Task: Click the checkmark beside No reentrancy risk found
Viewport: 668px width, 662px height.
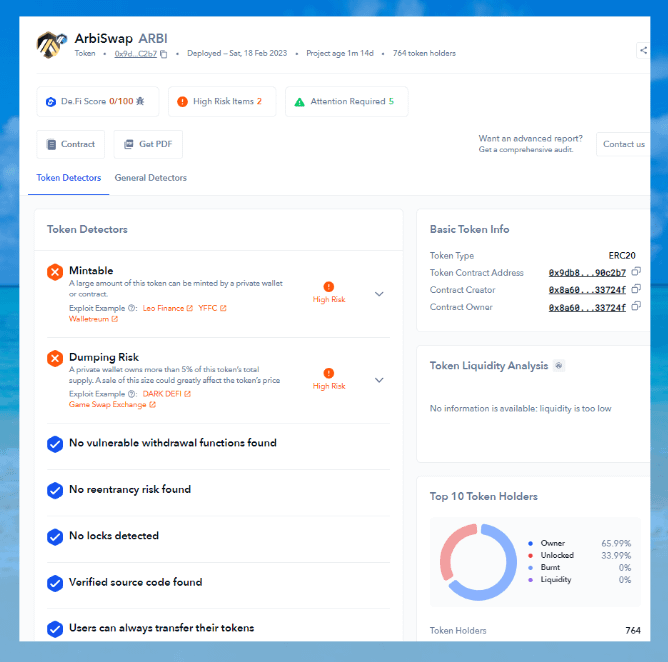Action: [55, 490]
